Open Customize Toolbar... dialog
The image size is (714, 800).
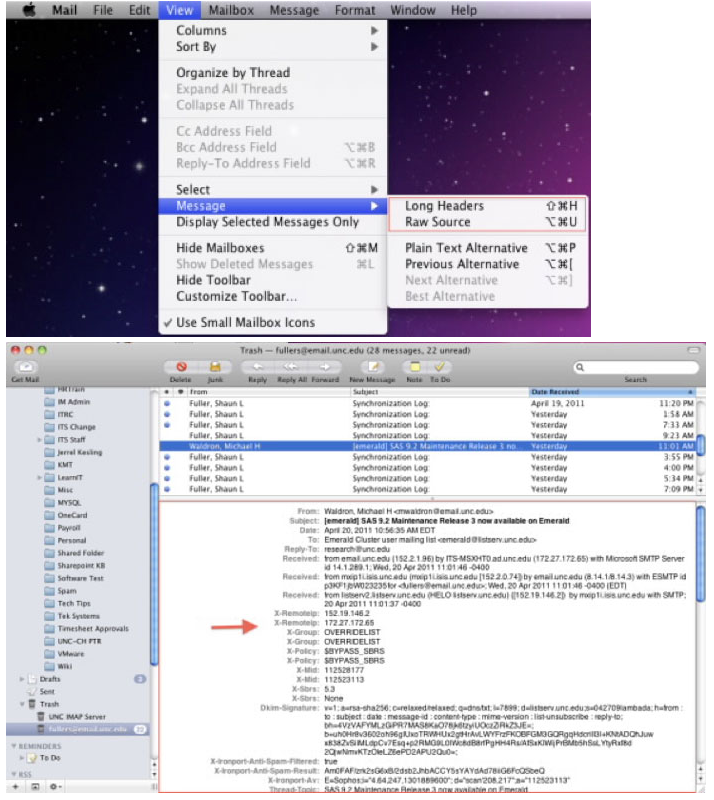pos(273,297)
